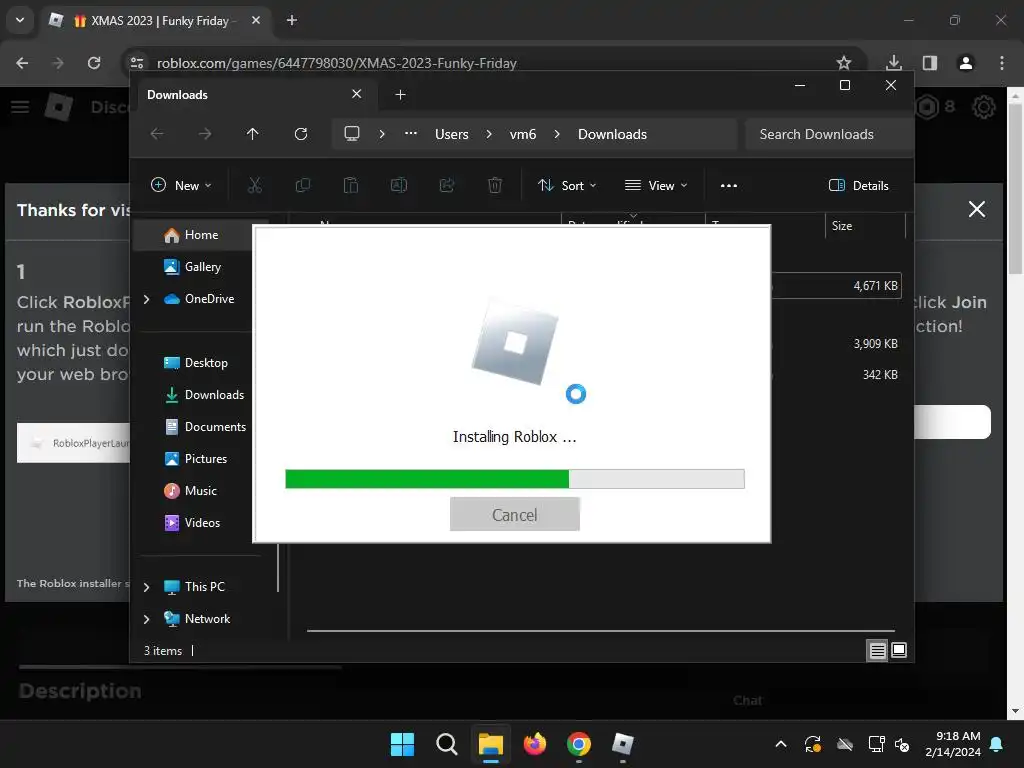
Task: Click the Installing Roblox progress bar
Action: [515, 479]
